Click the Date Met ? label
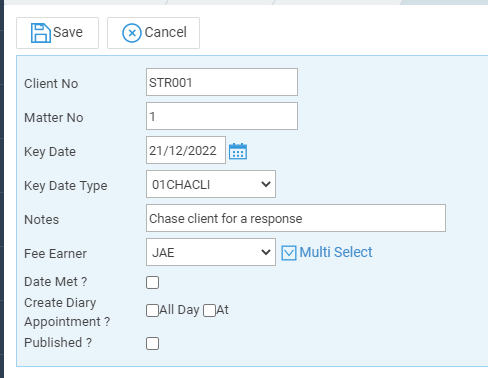 (56, 282)
